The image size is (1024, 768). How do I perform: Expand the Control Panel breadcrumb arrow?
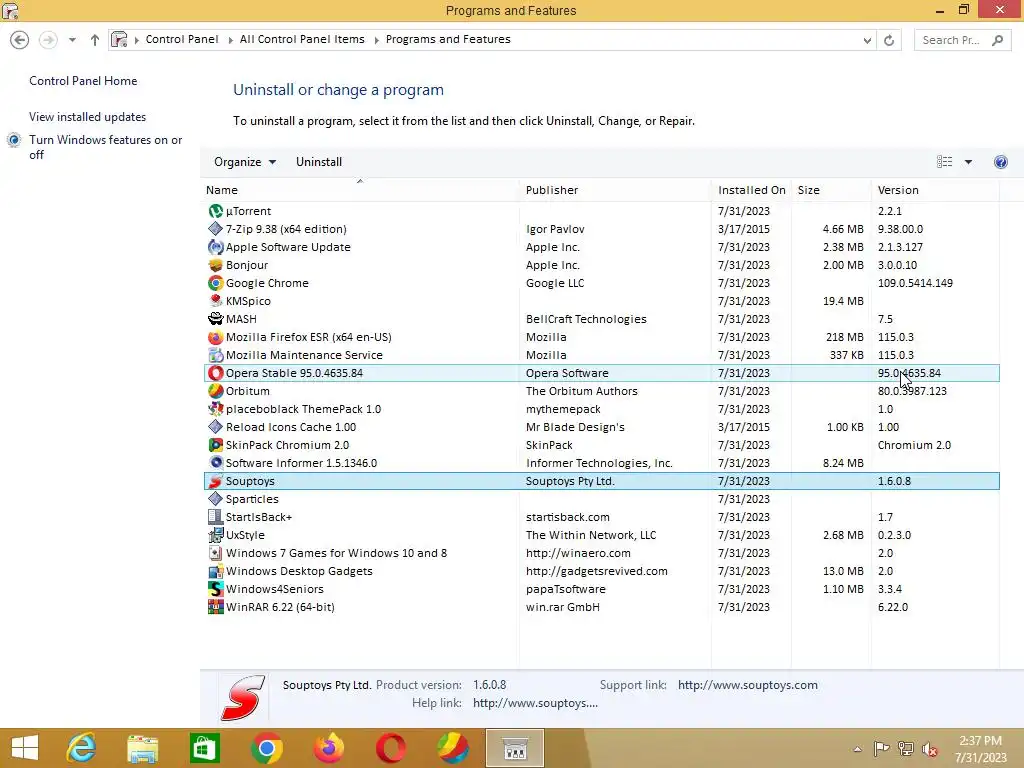click(230, 40)
